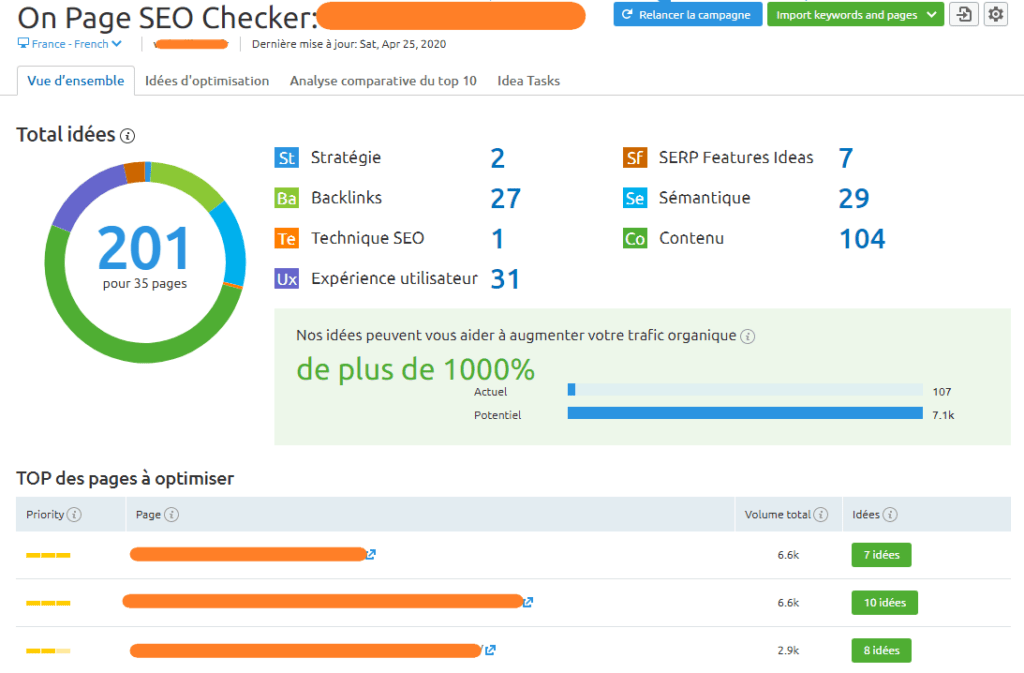This screenshot has height=673, width=1024.
Task: Select the Stratégie category icon
Action: (x=285, y=157)
